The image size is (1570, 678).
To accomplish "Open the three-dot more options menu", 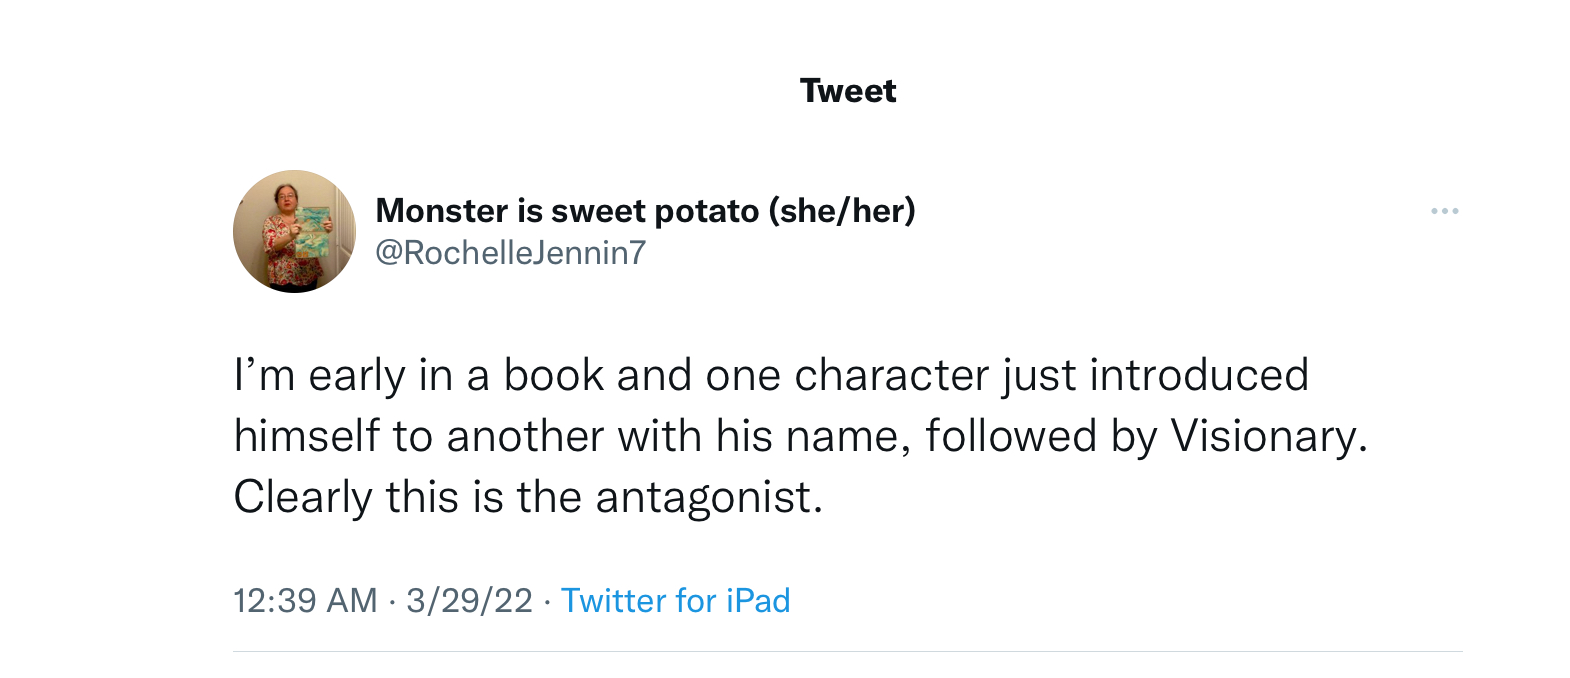I will click(x=1444, y=211).
